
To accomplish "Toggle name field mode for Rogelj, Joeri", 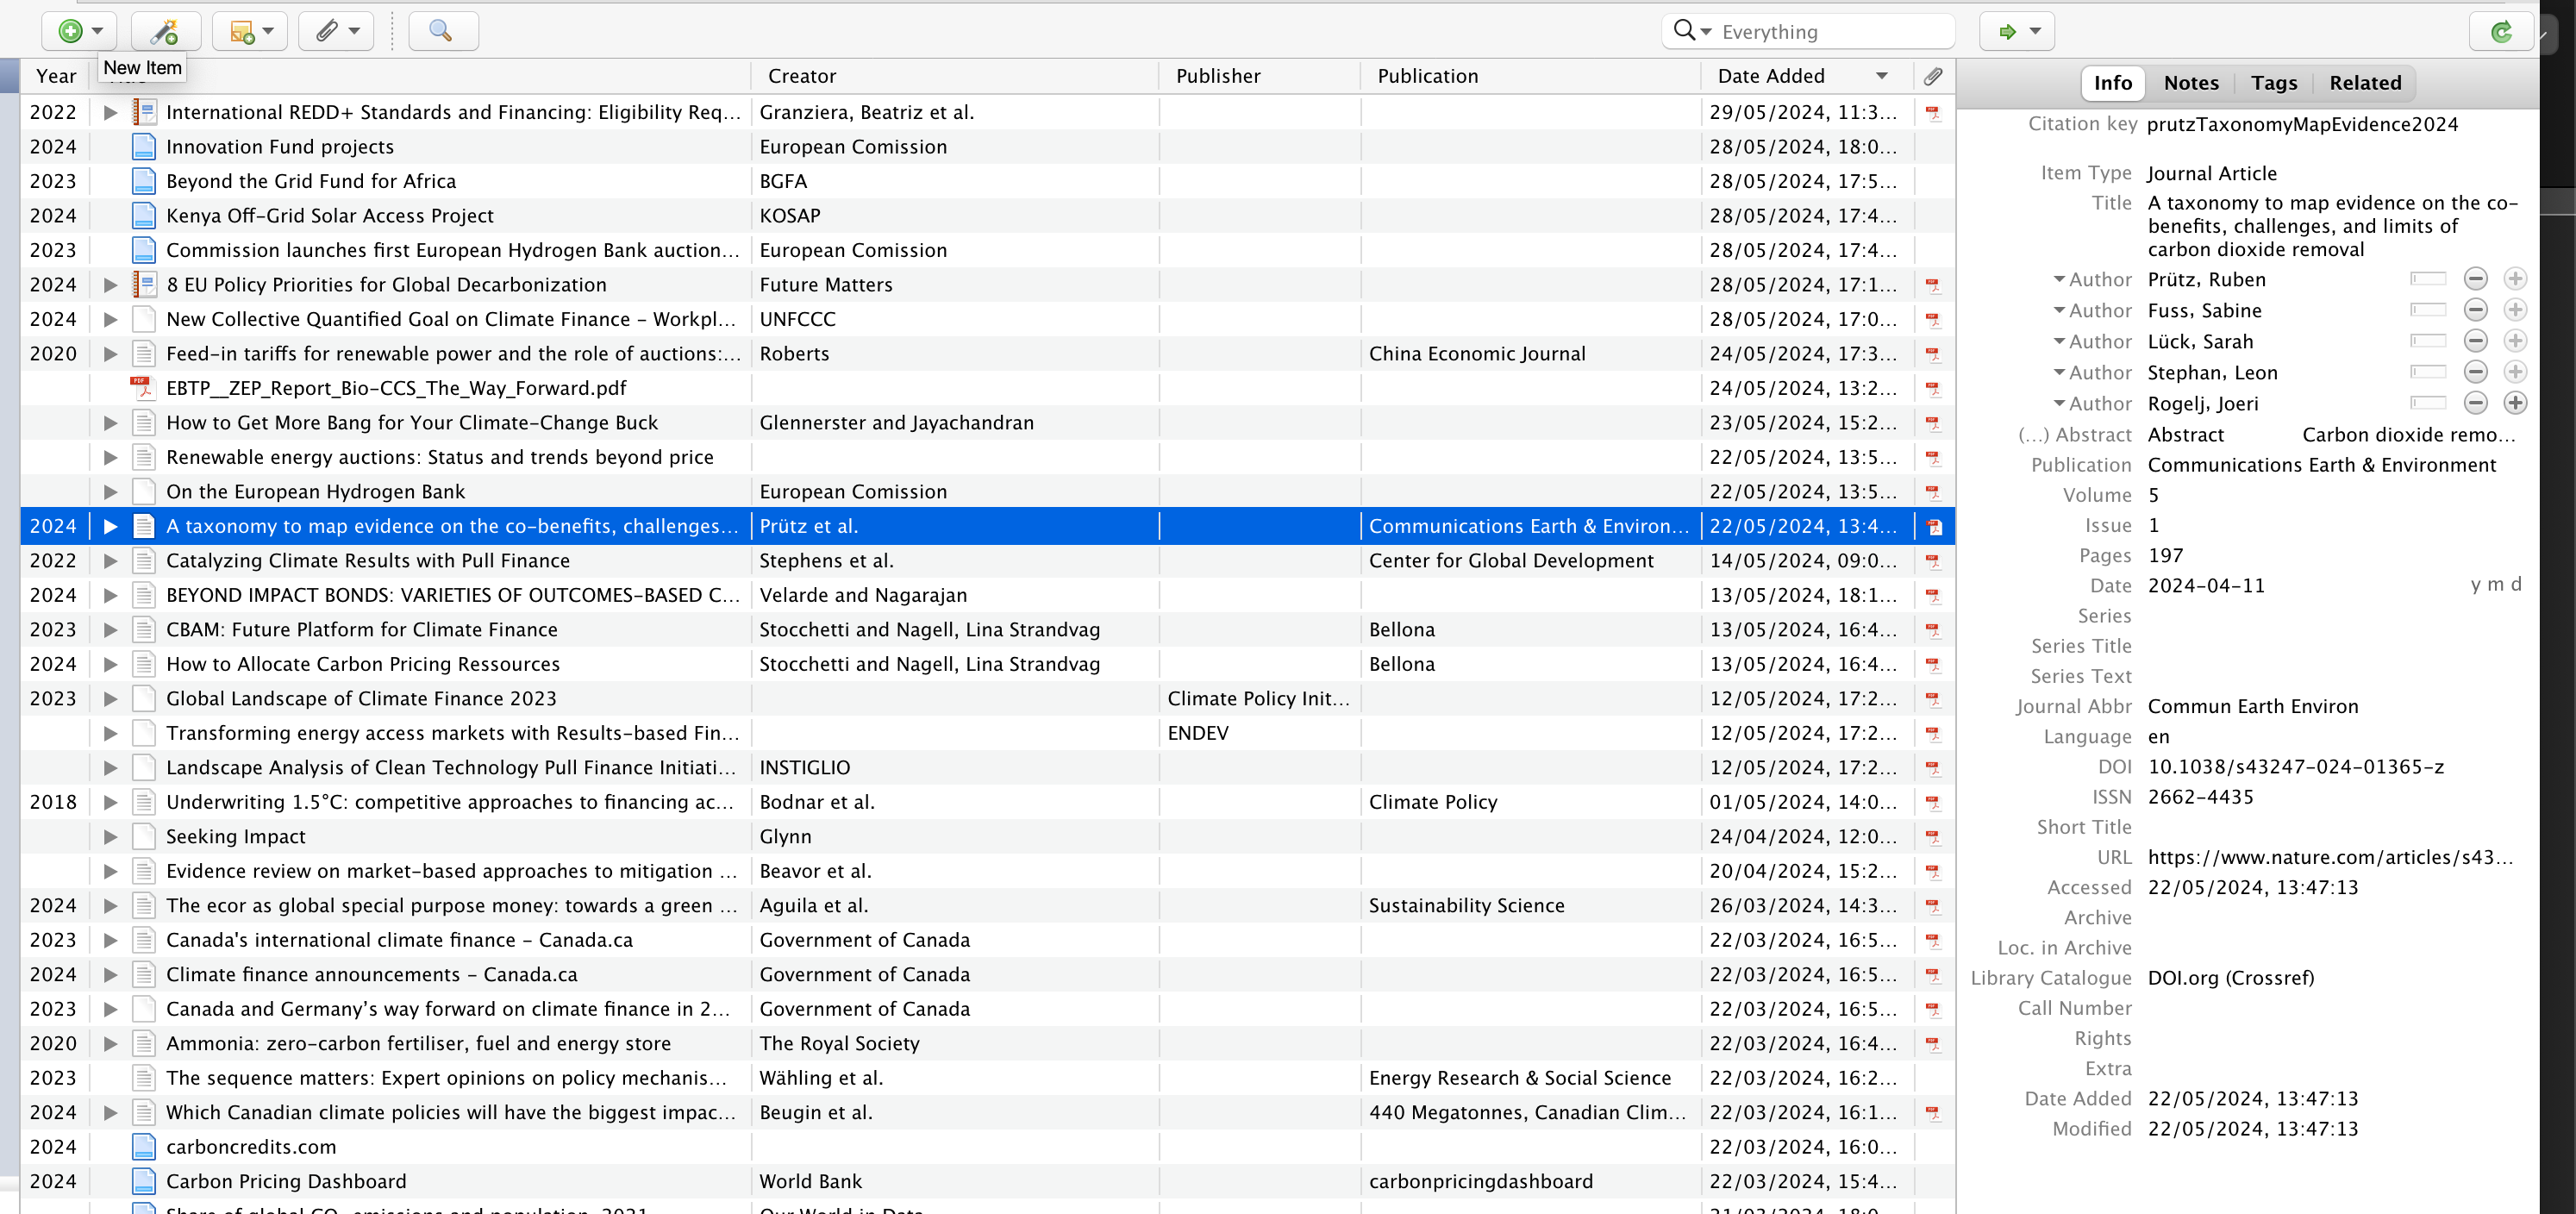I will [2428, 403].
